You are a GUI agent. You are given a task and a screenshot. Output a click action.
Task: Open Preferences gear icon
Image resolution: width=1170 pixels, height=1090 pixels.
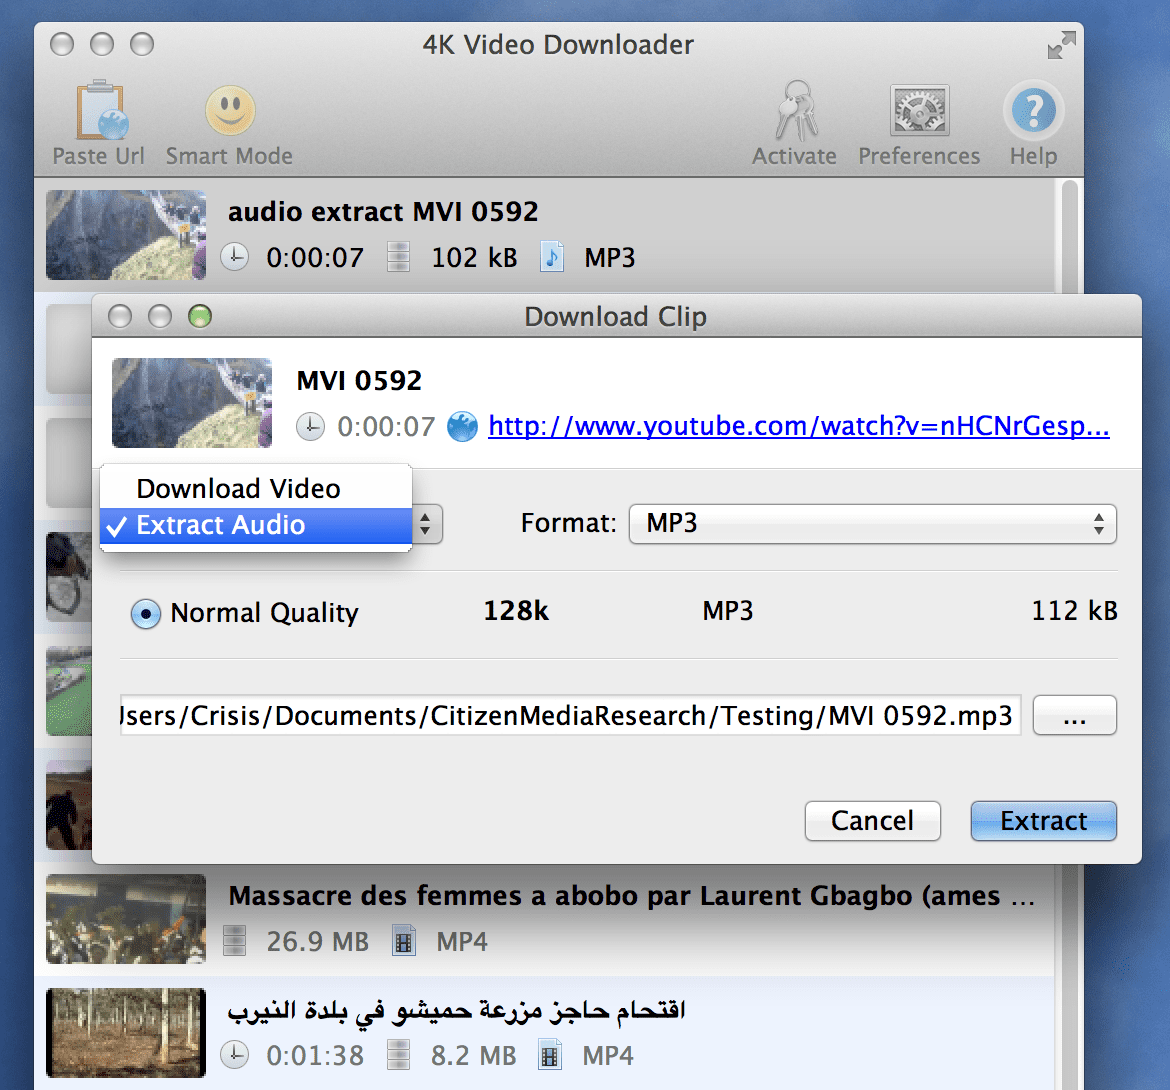[x=919, y=110]
